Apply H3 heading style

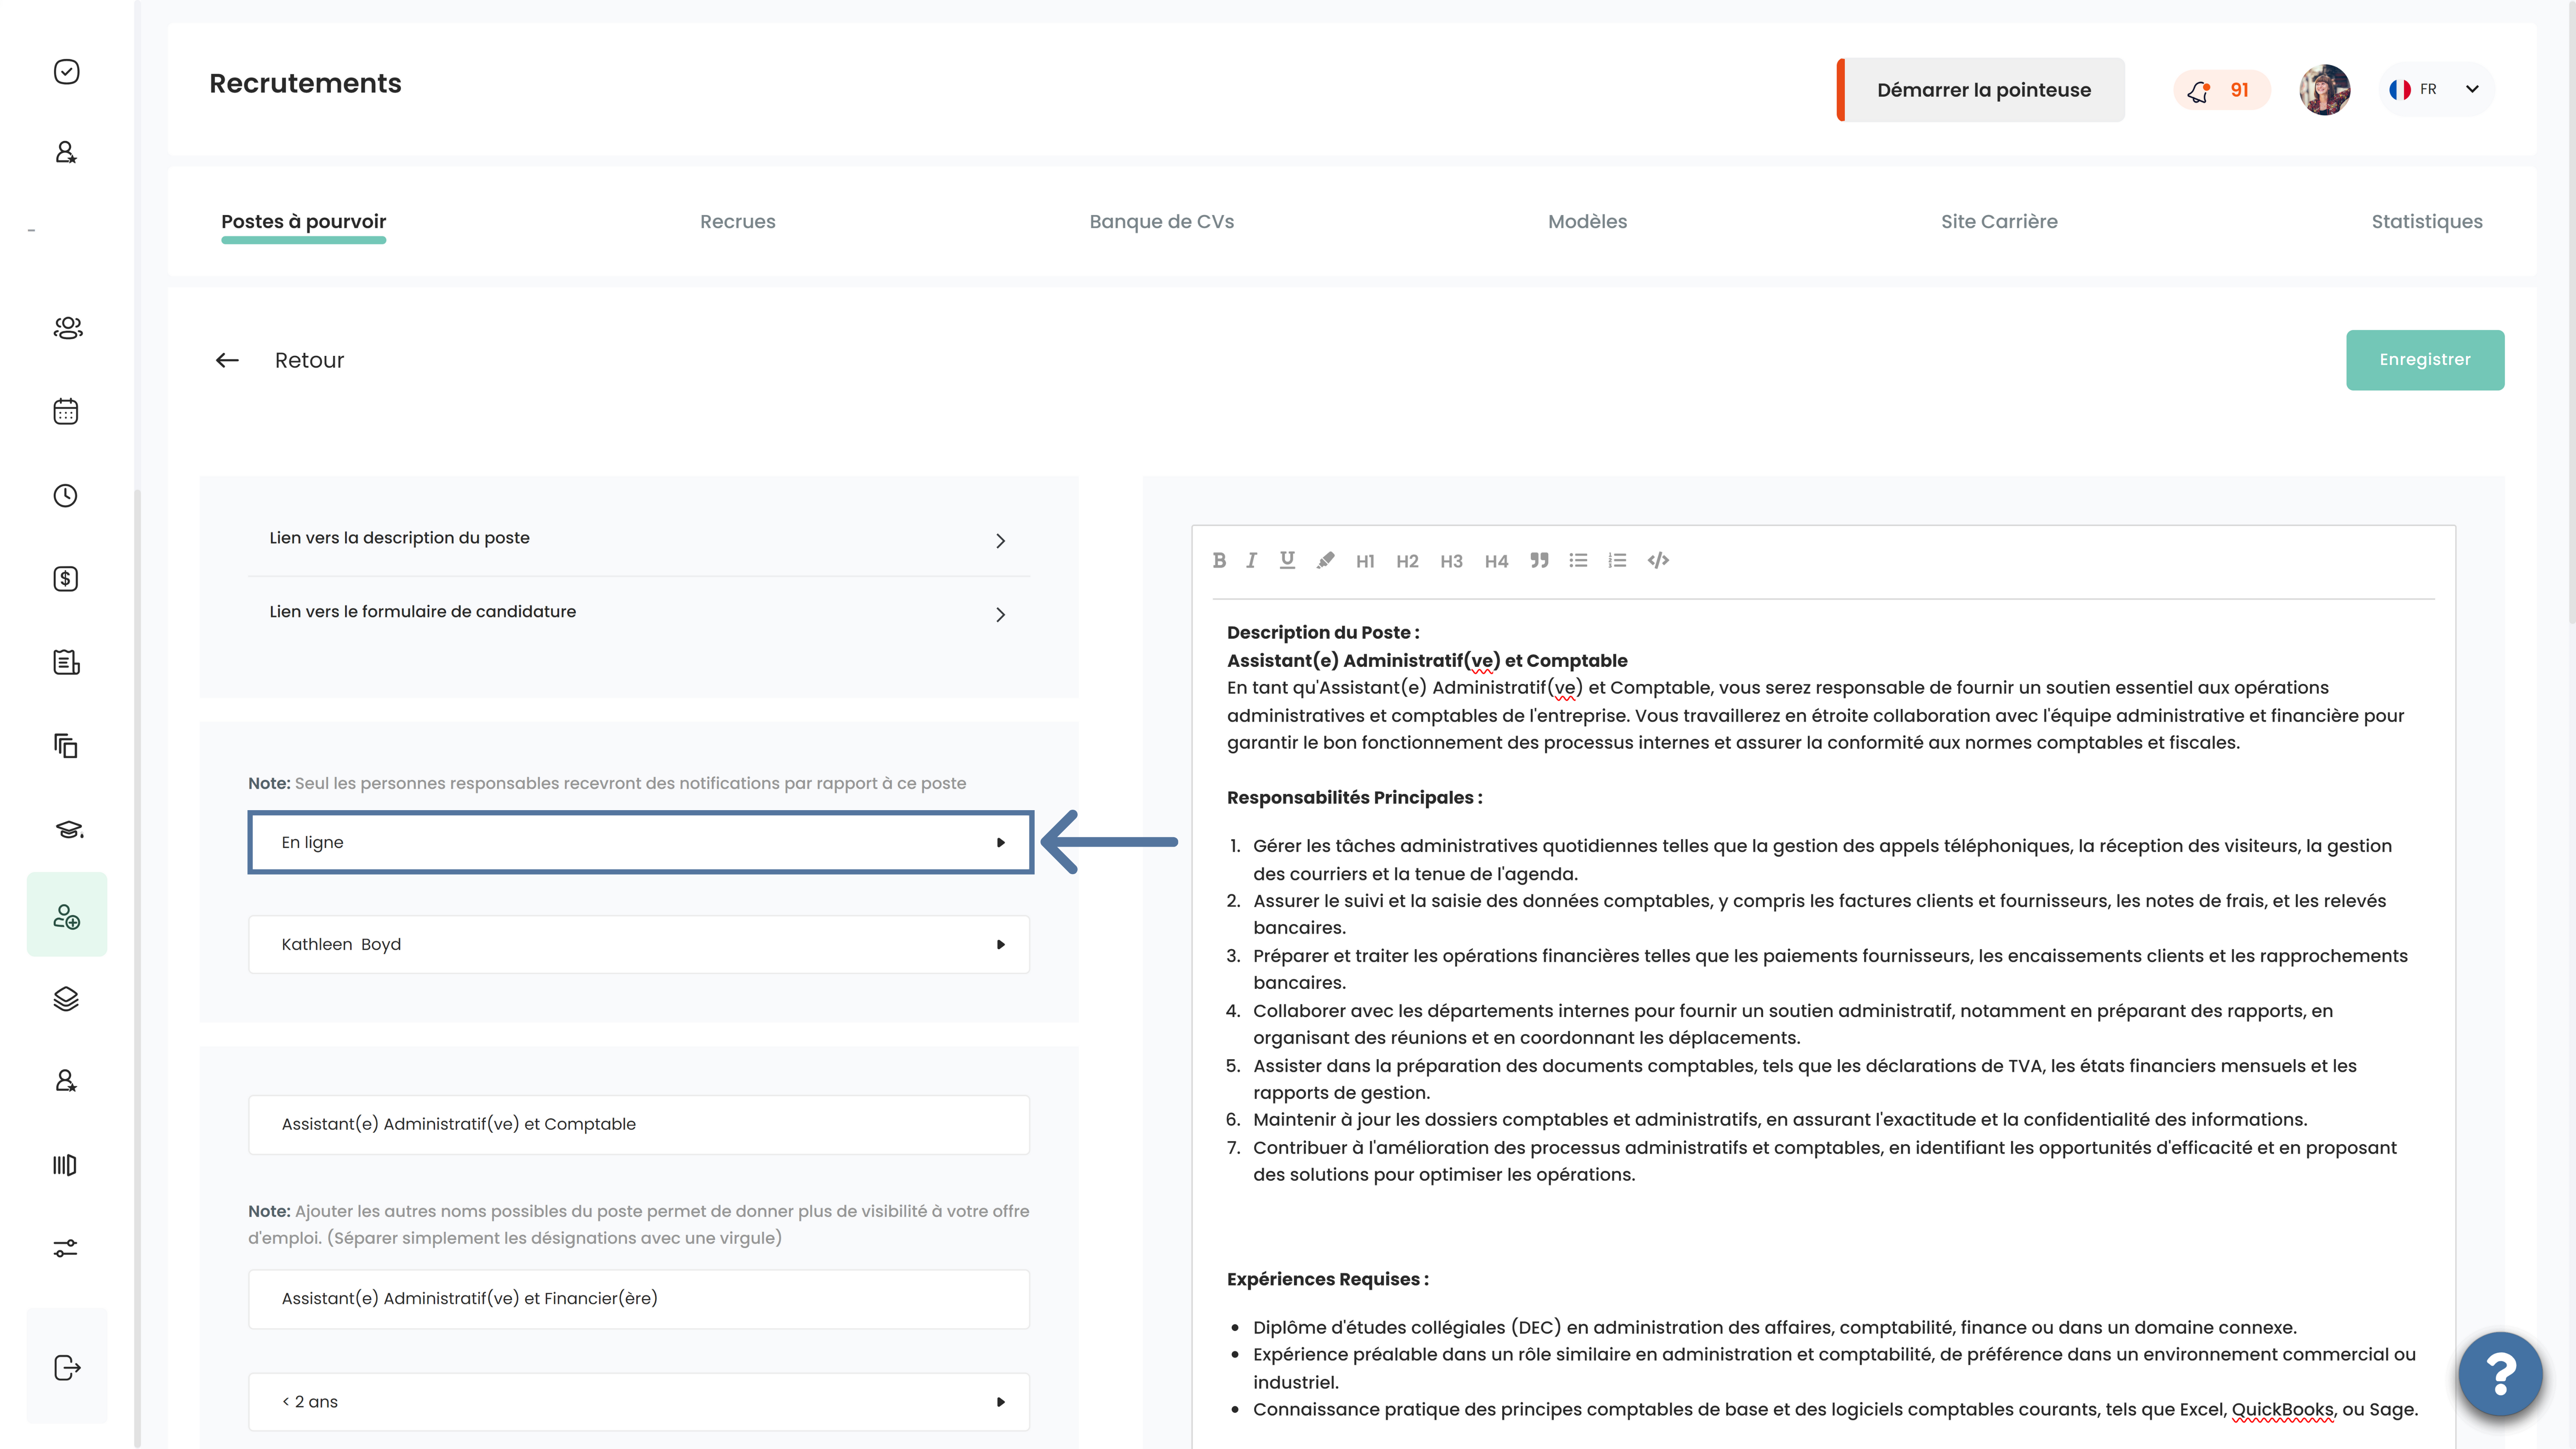click(1451, 561)
